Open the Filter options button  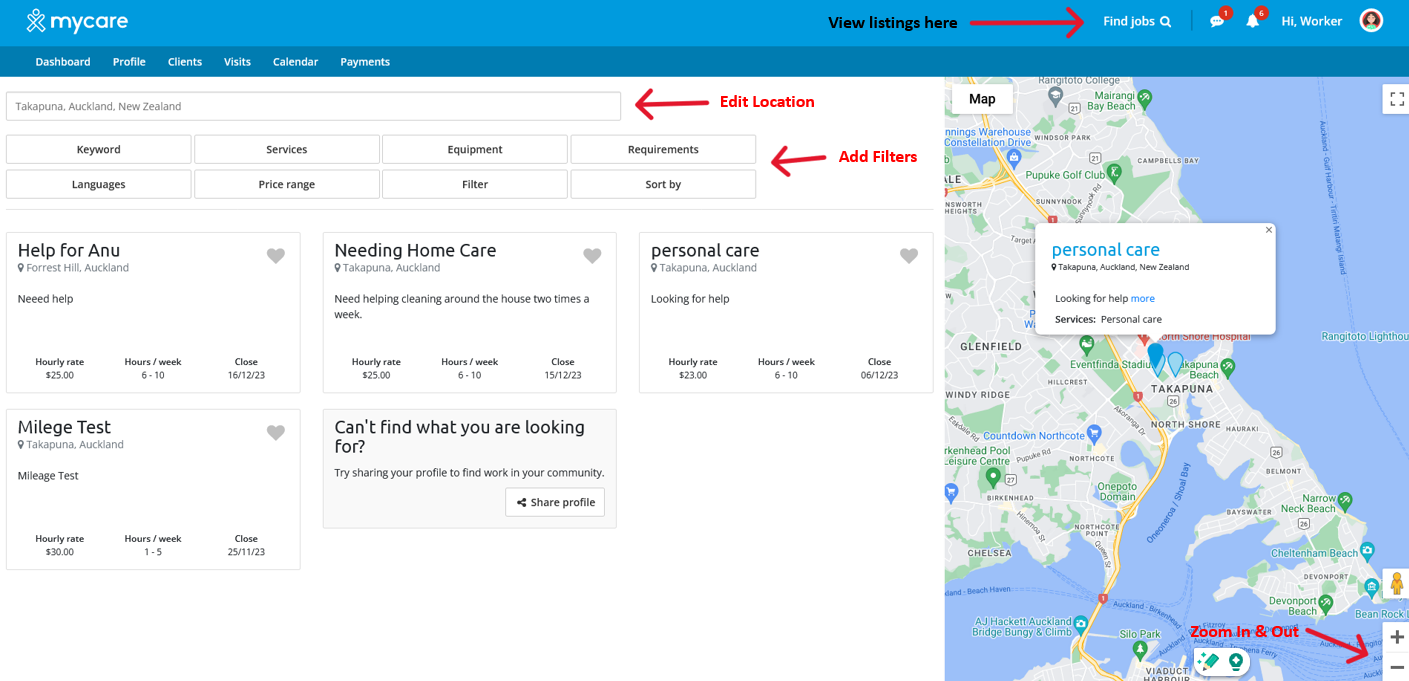475,184
